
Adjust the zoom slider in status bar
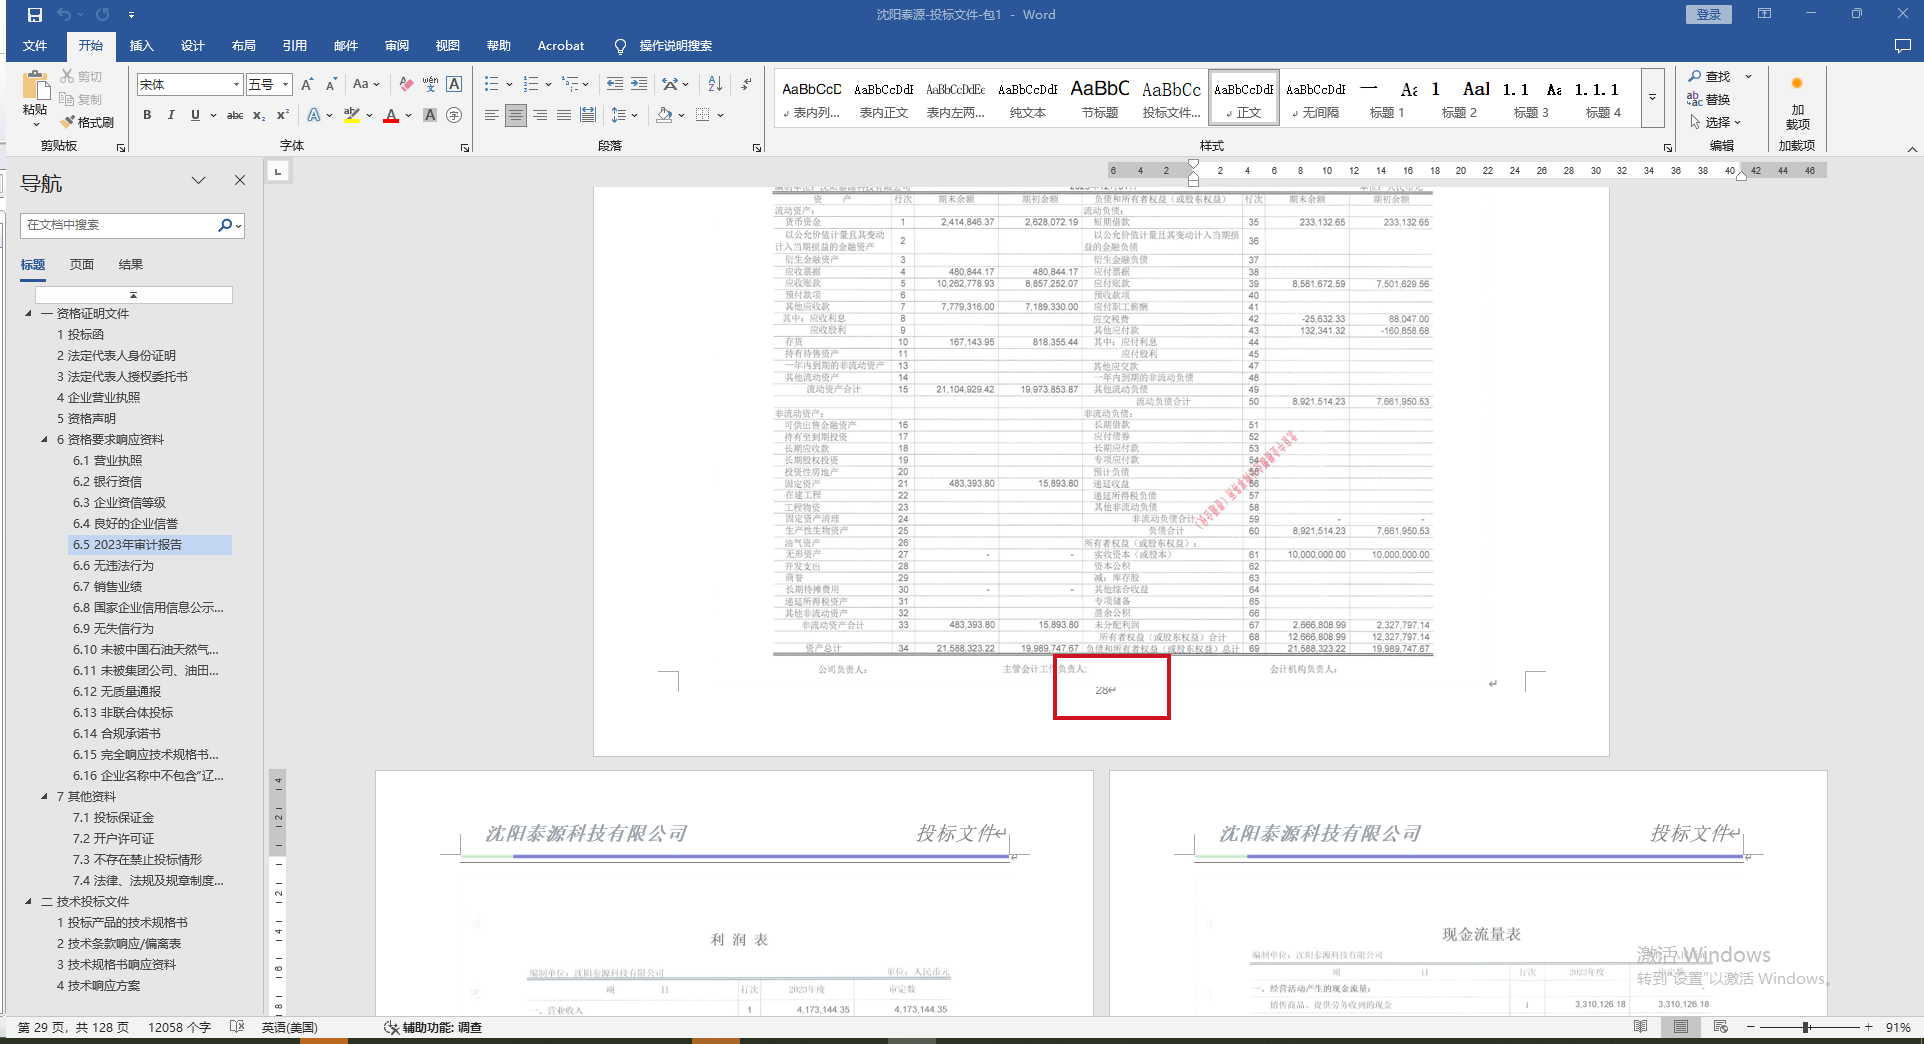click(x=1806, y=1028)
